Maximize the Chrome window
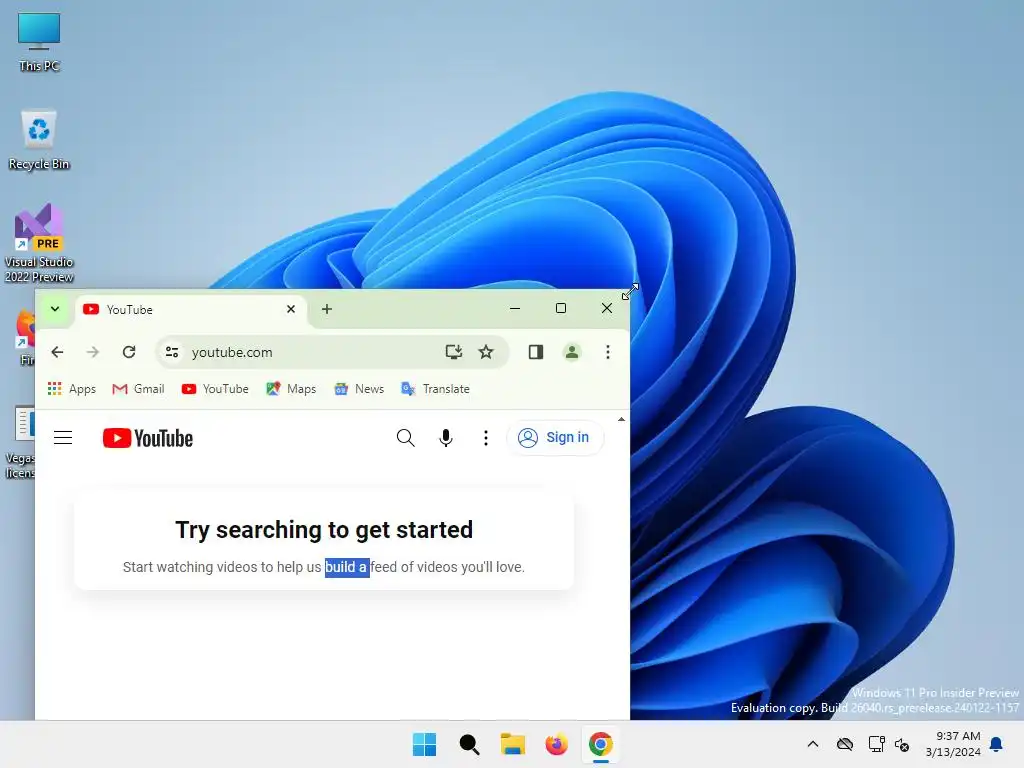 pyautogui.click(x=561, y=308)
